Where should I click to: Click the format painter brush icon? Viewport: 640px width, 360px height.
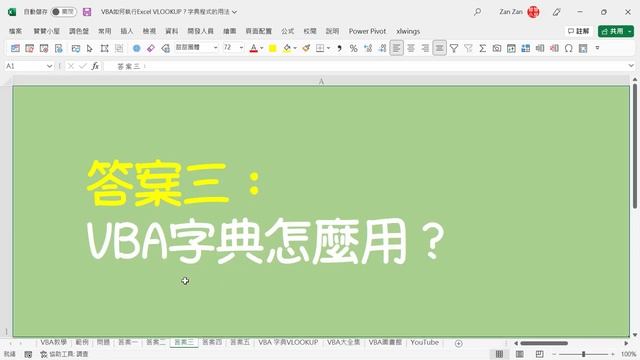306,48
